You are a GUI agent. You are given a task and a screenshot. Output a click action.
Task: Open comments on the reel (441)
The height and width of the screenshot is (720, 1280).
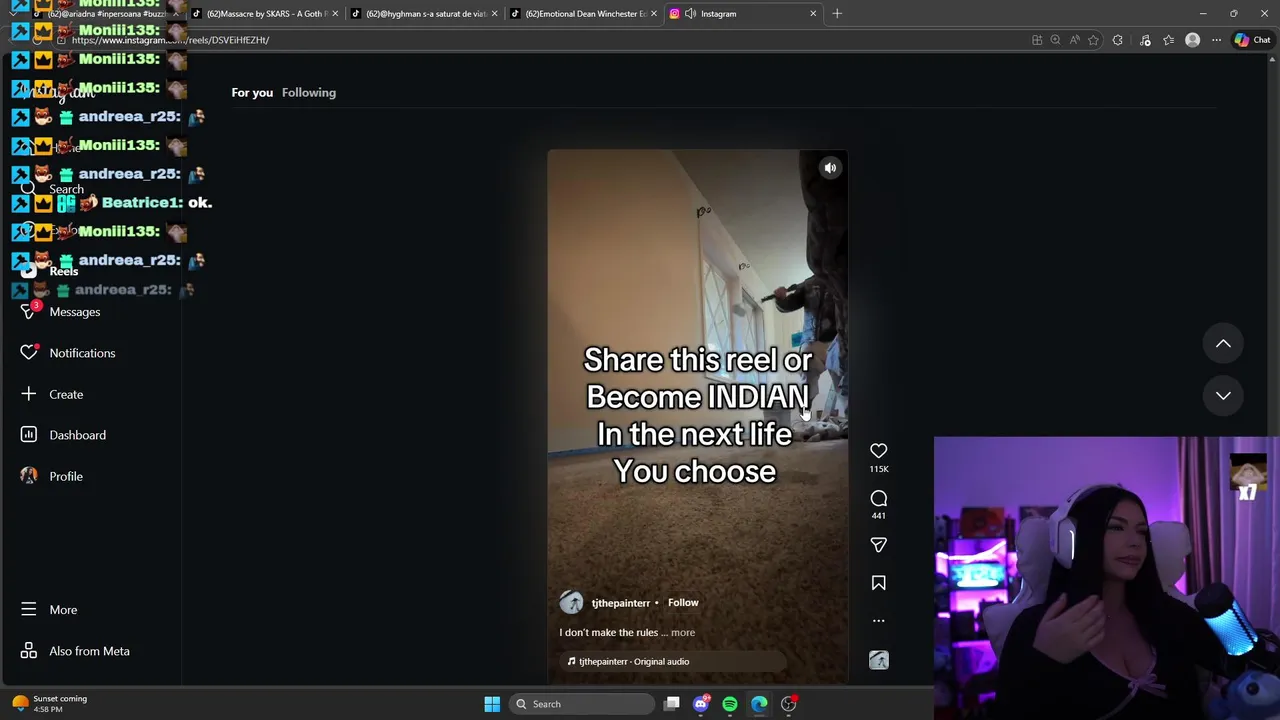pyautogui.click(x=878, y=498)
